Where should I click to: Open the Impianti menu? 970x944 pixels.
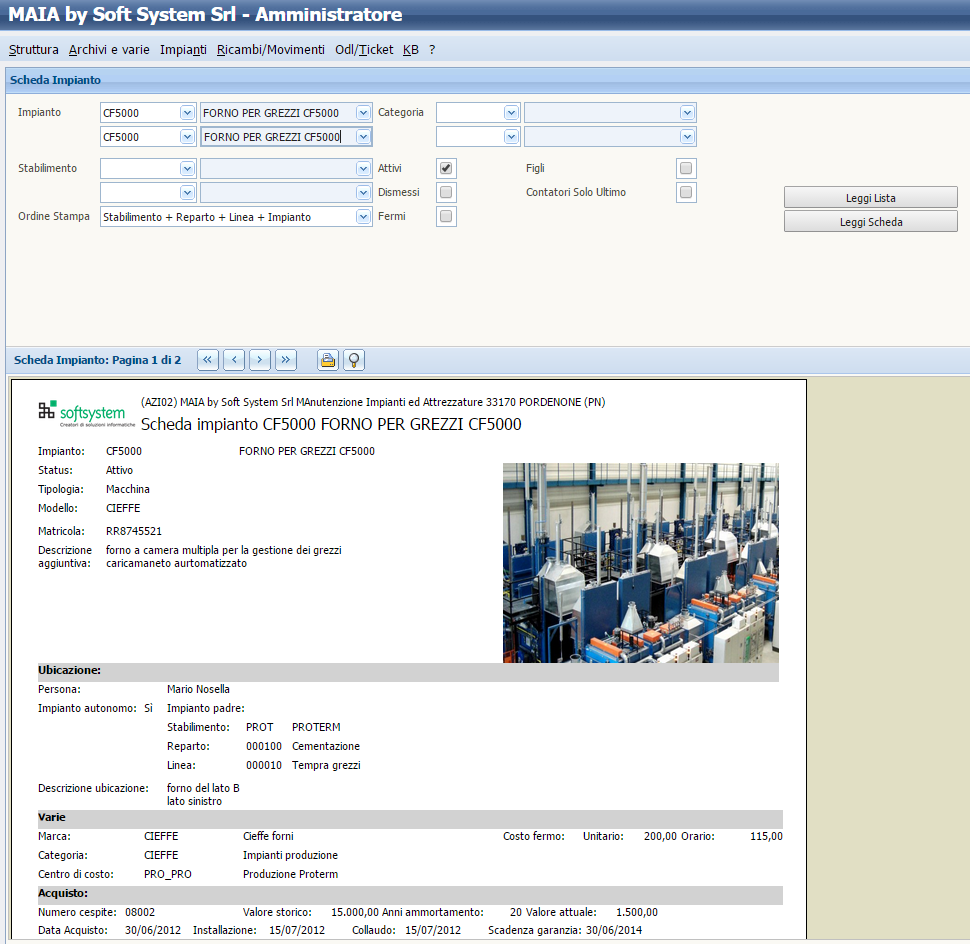pos(183,49)
